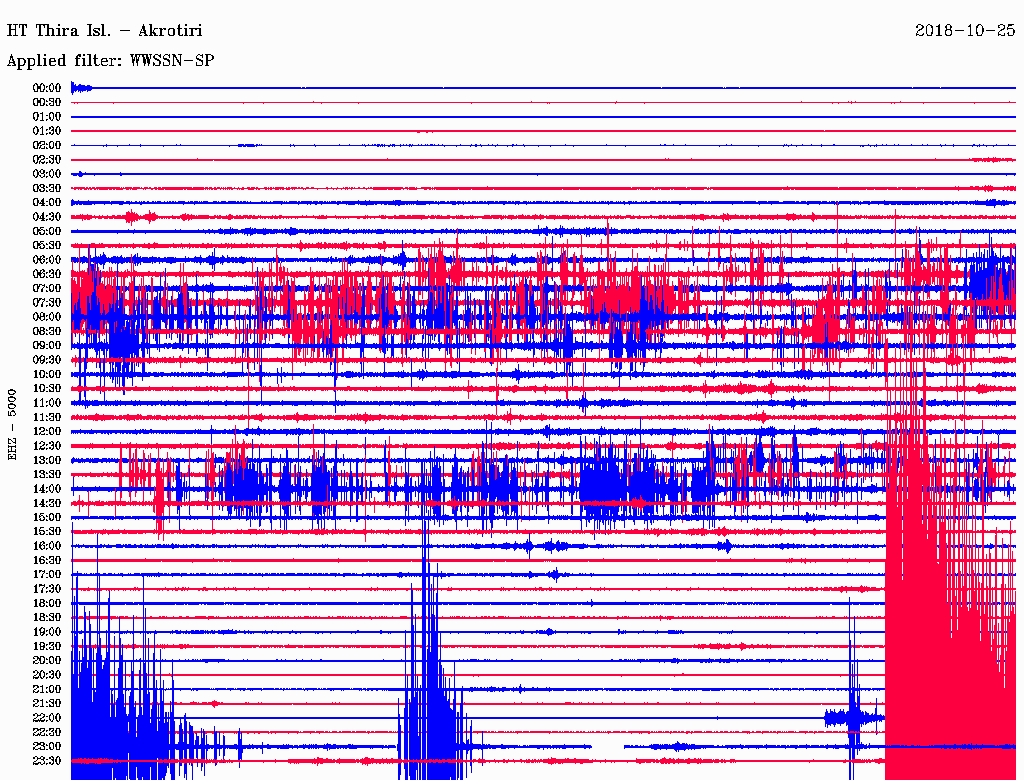Click the 05:30 time label

[47, 245]
